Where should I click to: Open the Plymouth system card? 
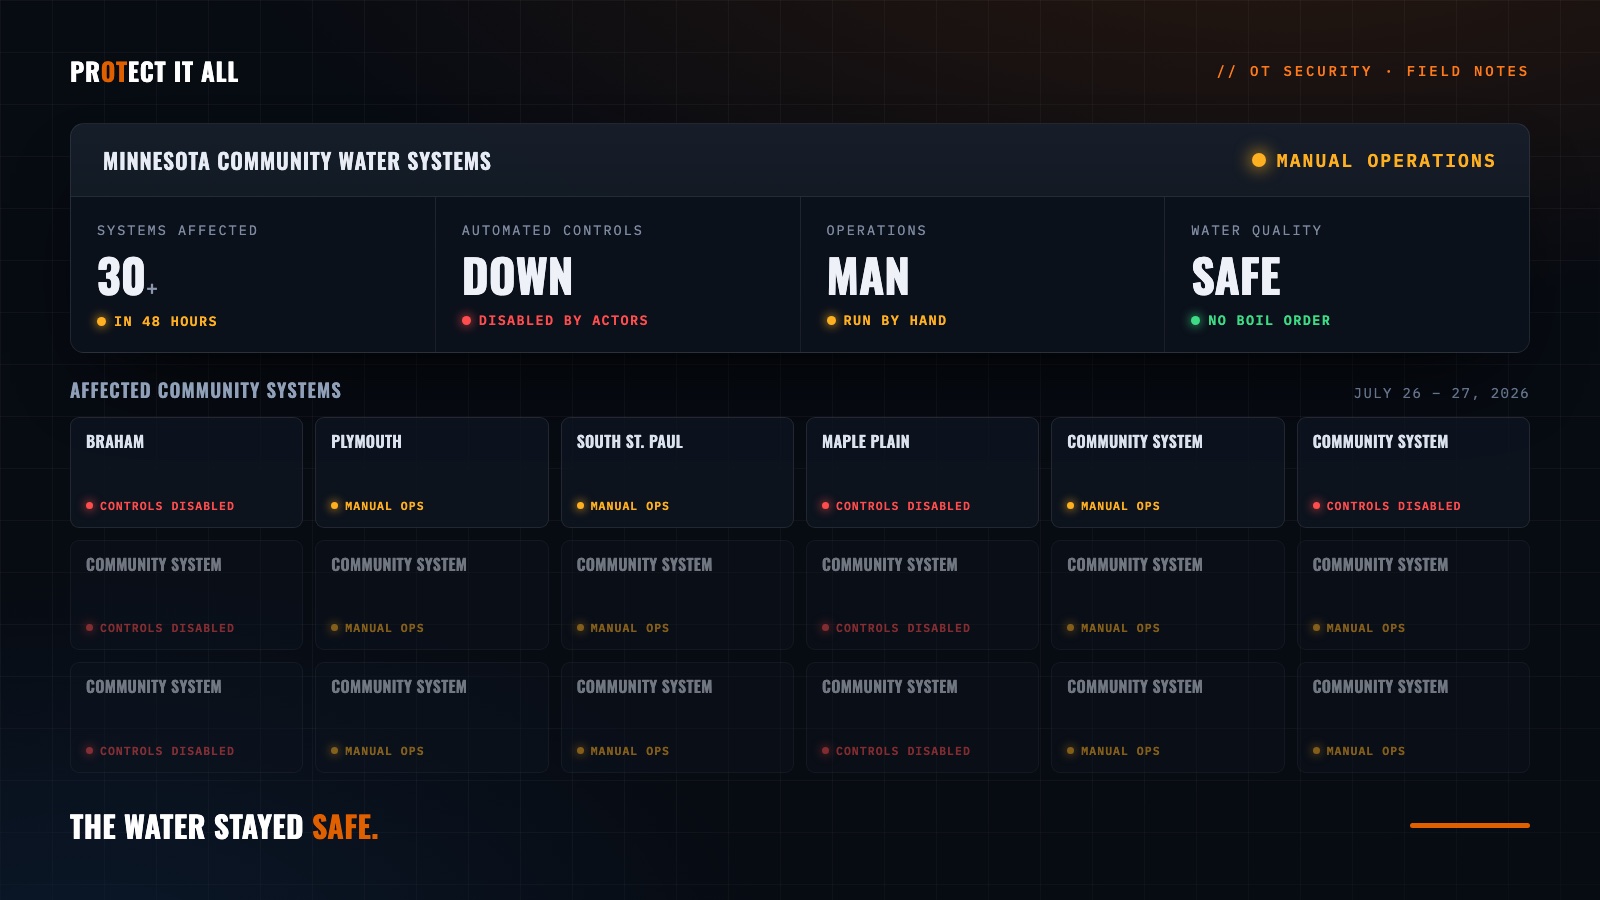(432, 472)
